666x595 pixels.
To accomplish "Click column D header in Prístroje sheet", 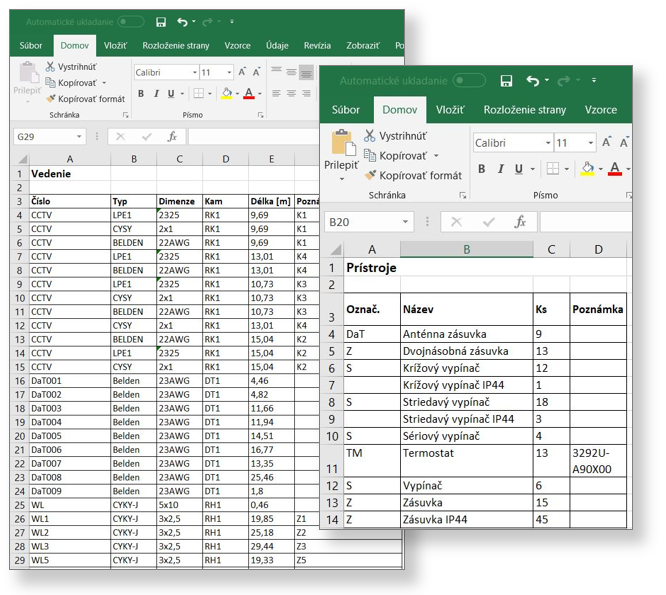I will (x=598, y=249).
